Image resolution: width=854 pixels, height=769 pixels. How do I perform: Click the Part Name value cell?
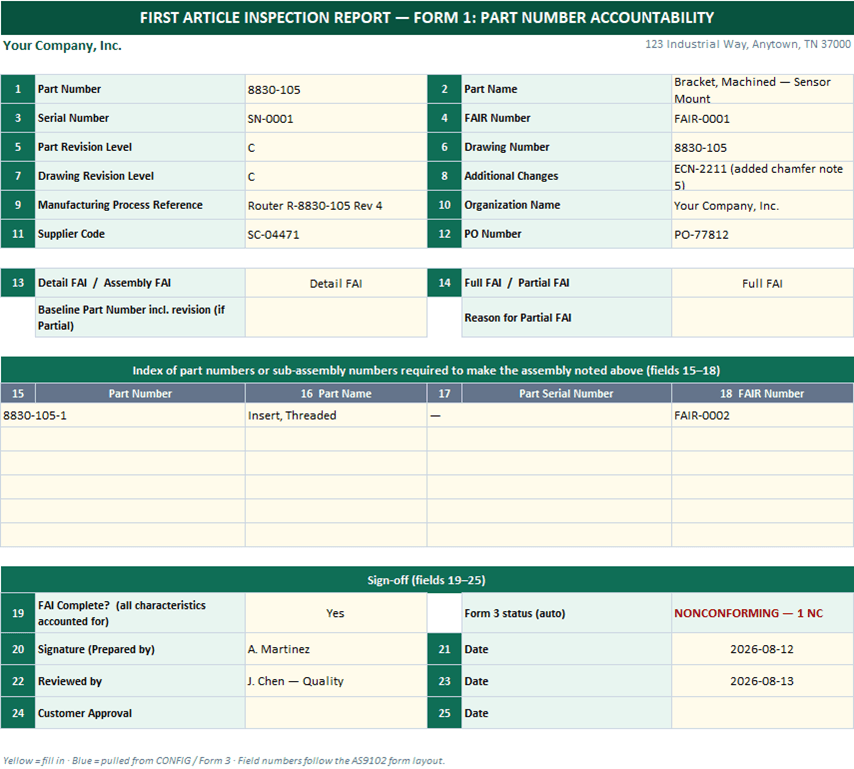[x=762, y=89]
